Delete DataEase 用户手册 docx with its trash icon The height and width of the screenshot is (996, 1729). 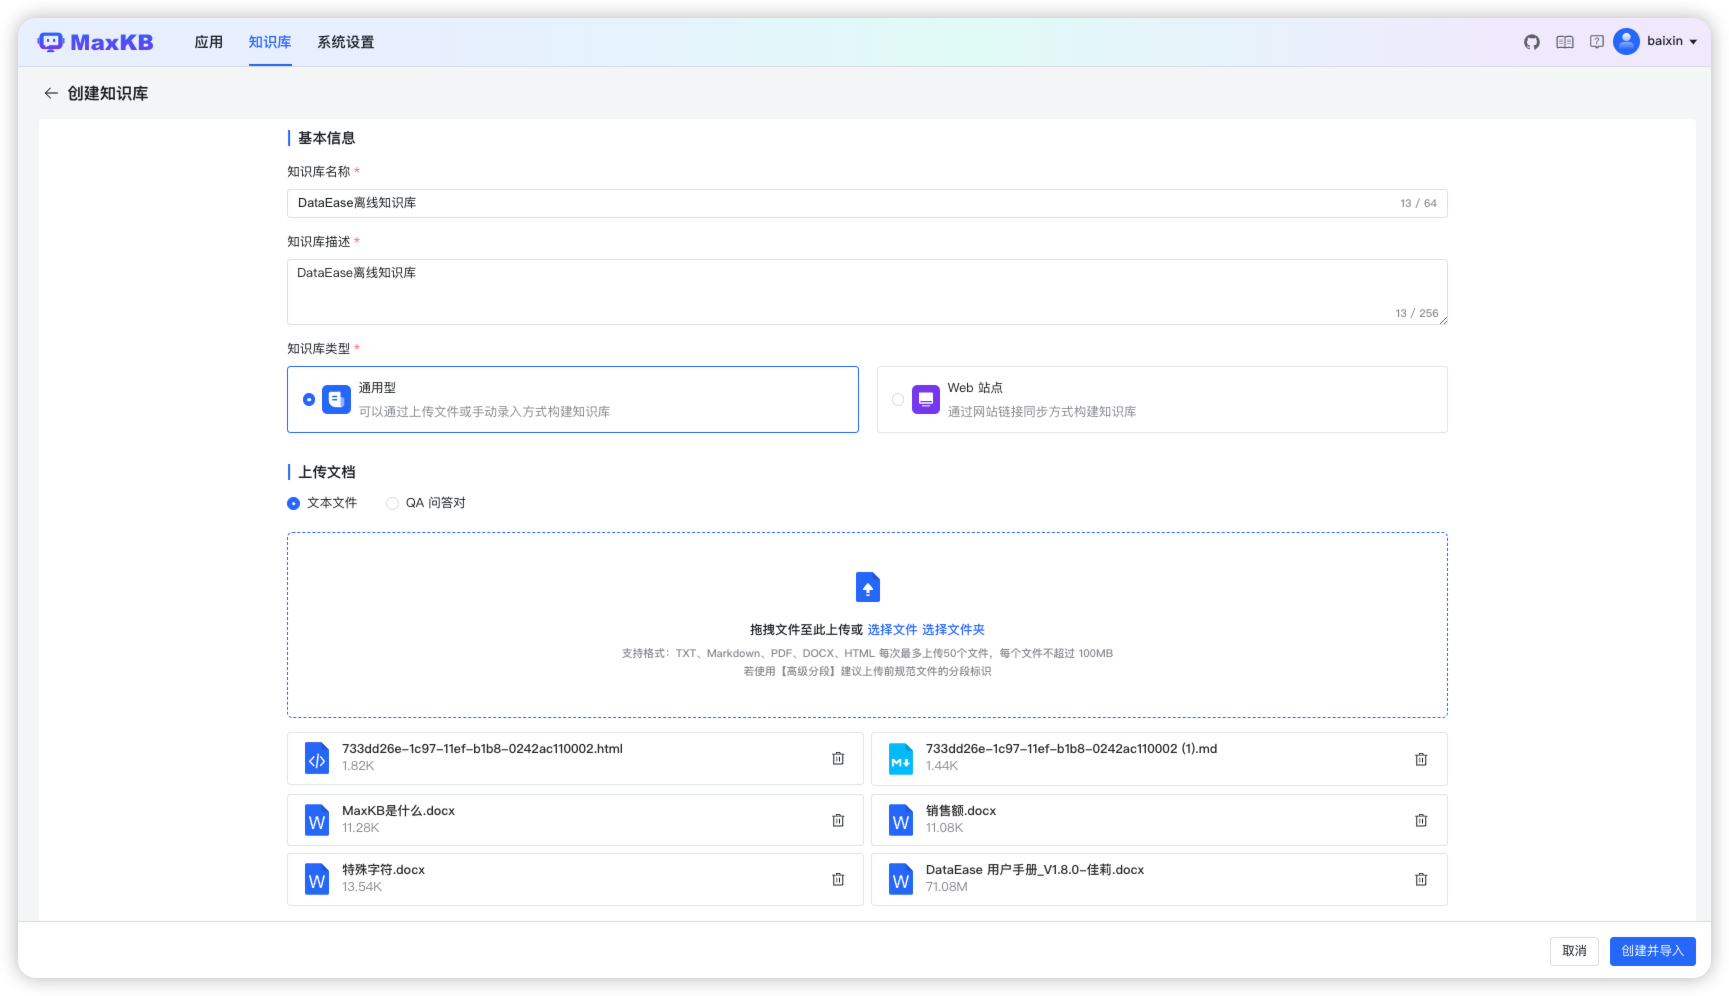(1421, 879)
